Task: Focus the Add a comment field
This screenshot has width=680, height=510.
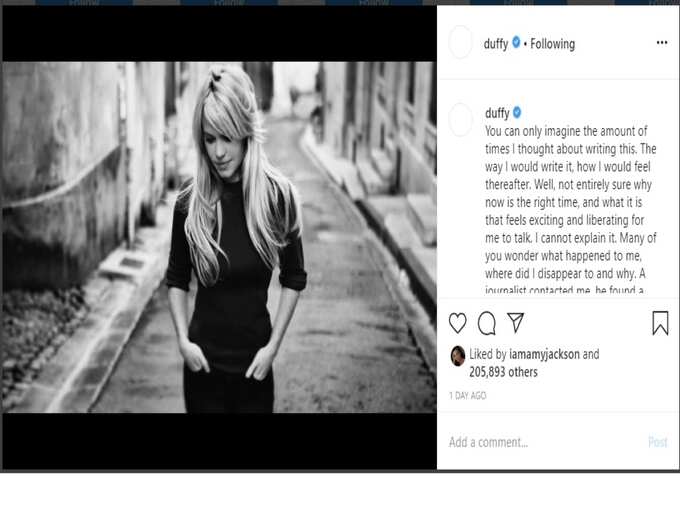Action: click(x=544, y=442)
